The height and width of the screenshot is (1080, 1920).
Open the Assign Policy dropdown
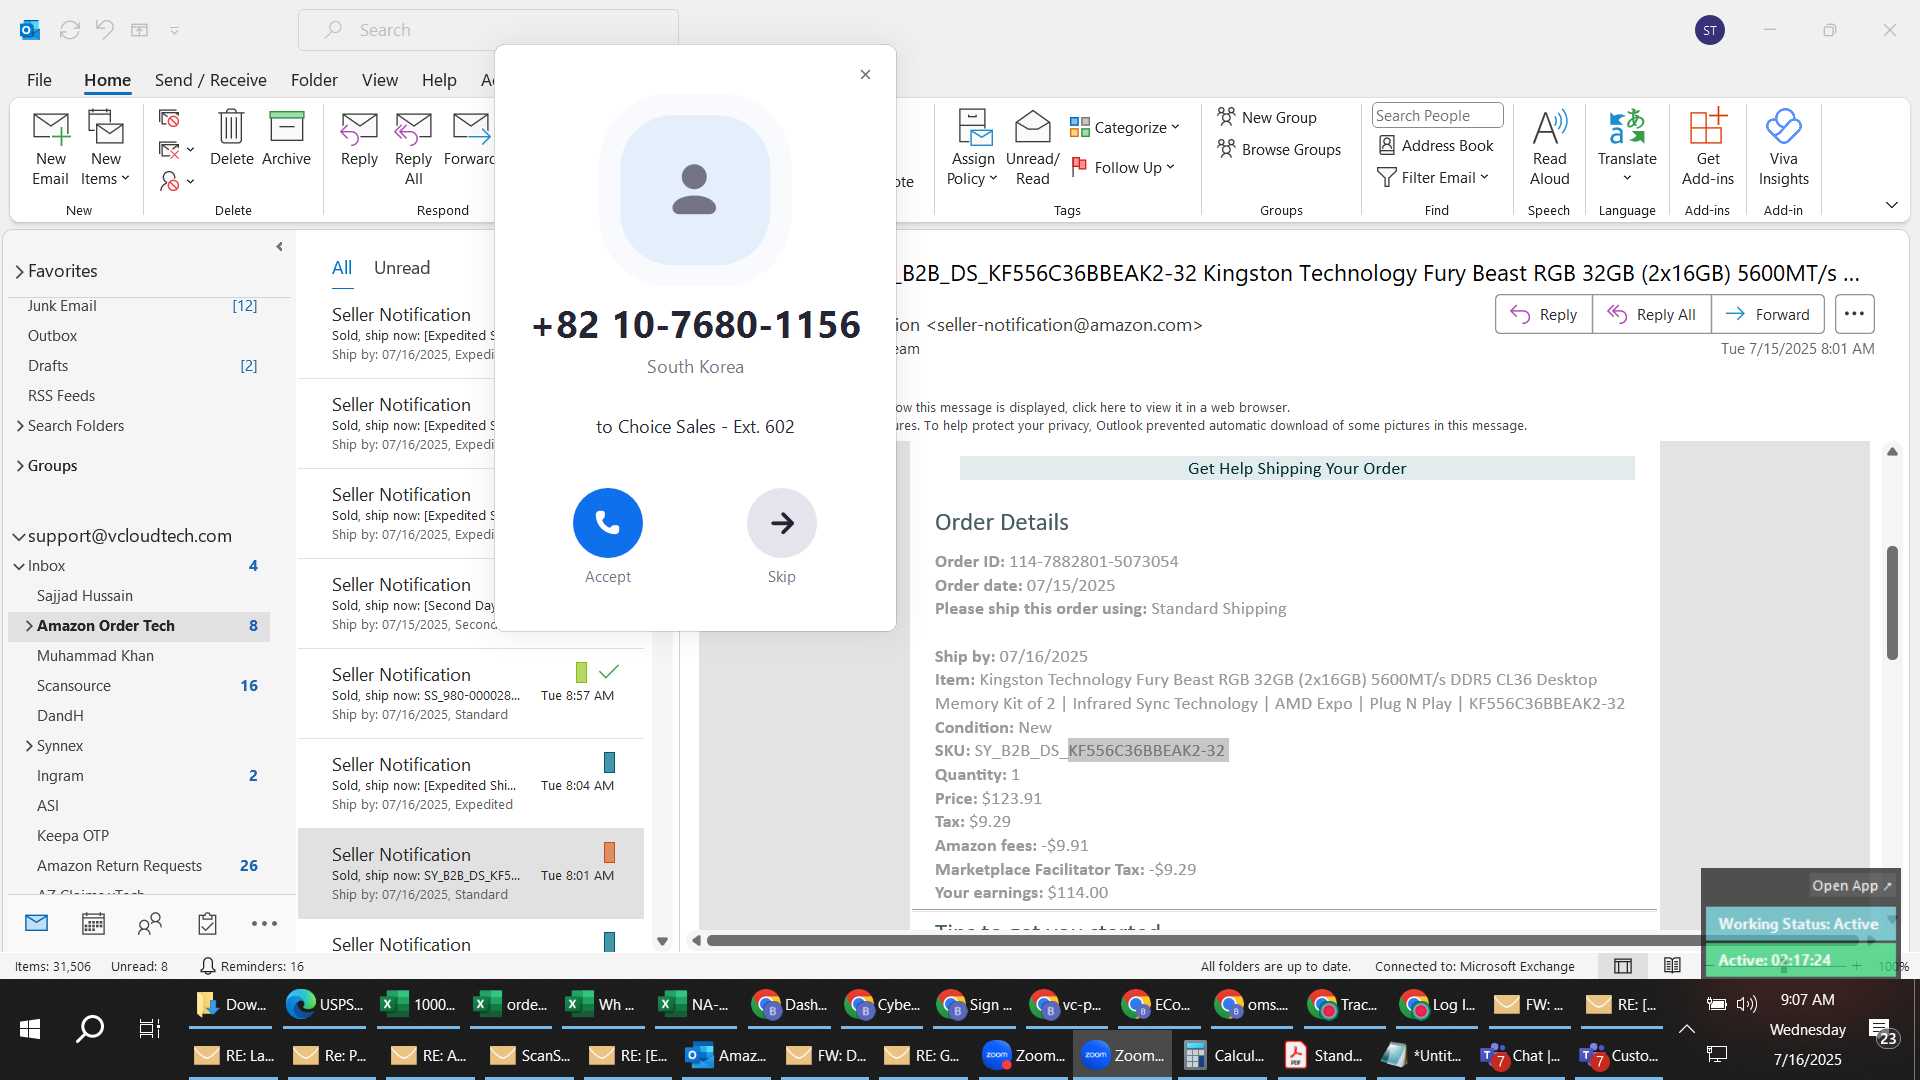point(973,148)
